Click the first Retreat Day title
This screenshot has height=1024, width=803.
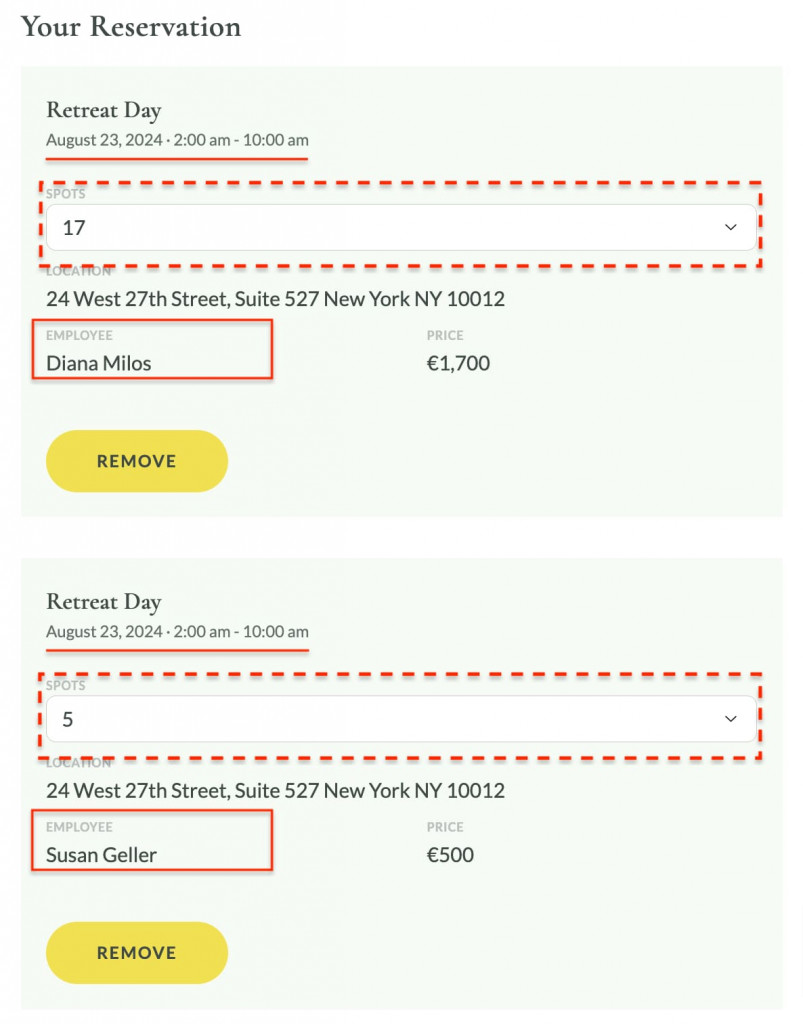coord(104,110)
